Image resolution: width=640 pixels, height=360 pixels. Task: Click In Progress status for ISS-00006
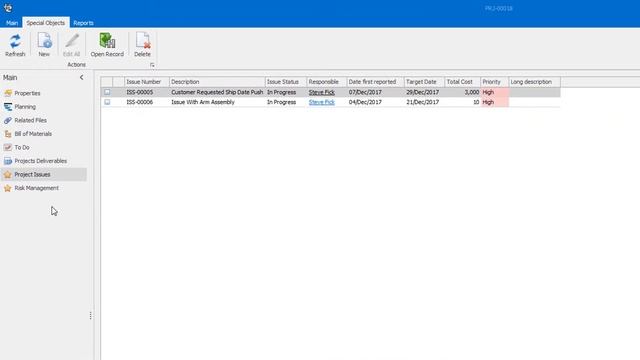pyautogui.click(x=286, y=102)
